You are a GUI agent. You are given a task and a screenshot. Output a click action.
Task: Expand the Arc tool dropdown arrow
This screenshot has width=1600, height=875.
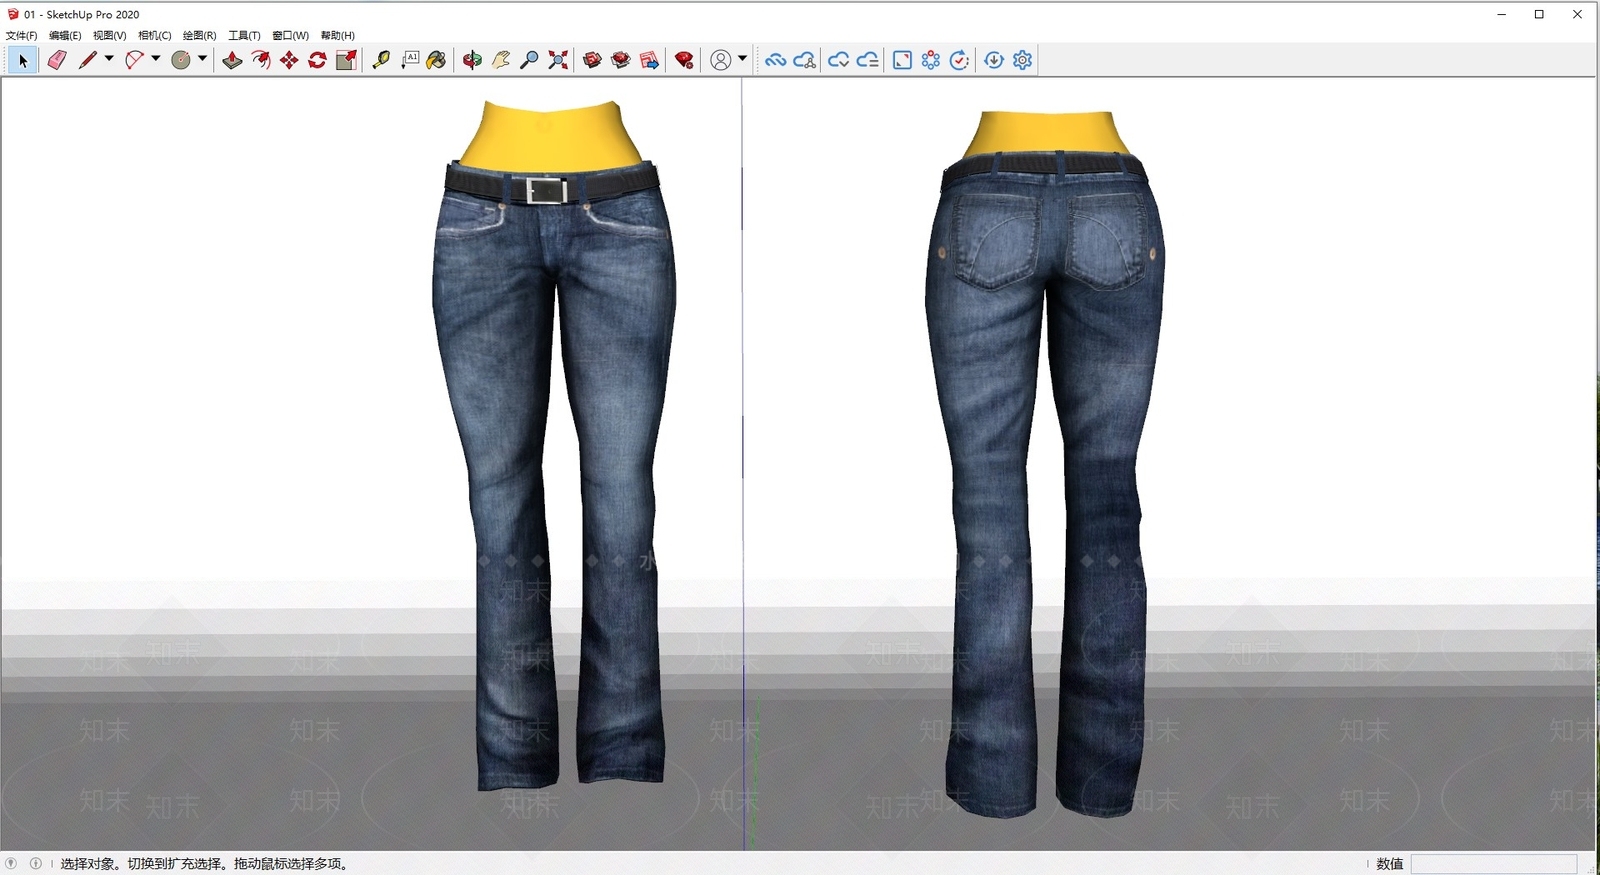tap(155, 58)
